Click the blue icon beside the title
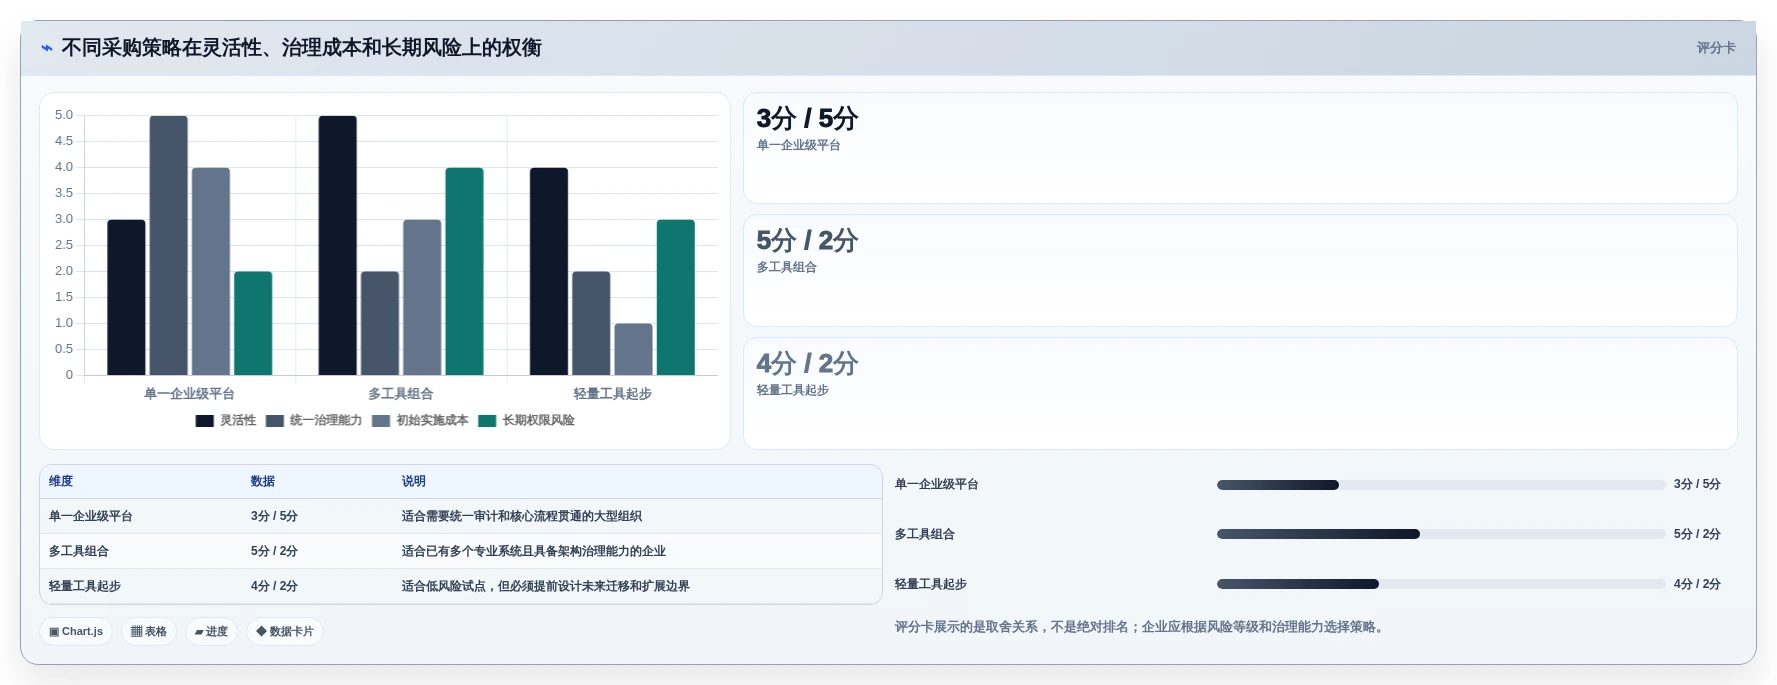The width and height of the screenshot is (1777, 685). coord(47,48)
